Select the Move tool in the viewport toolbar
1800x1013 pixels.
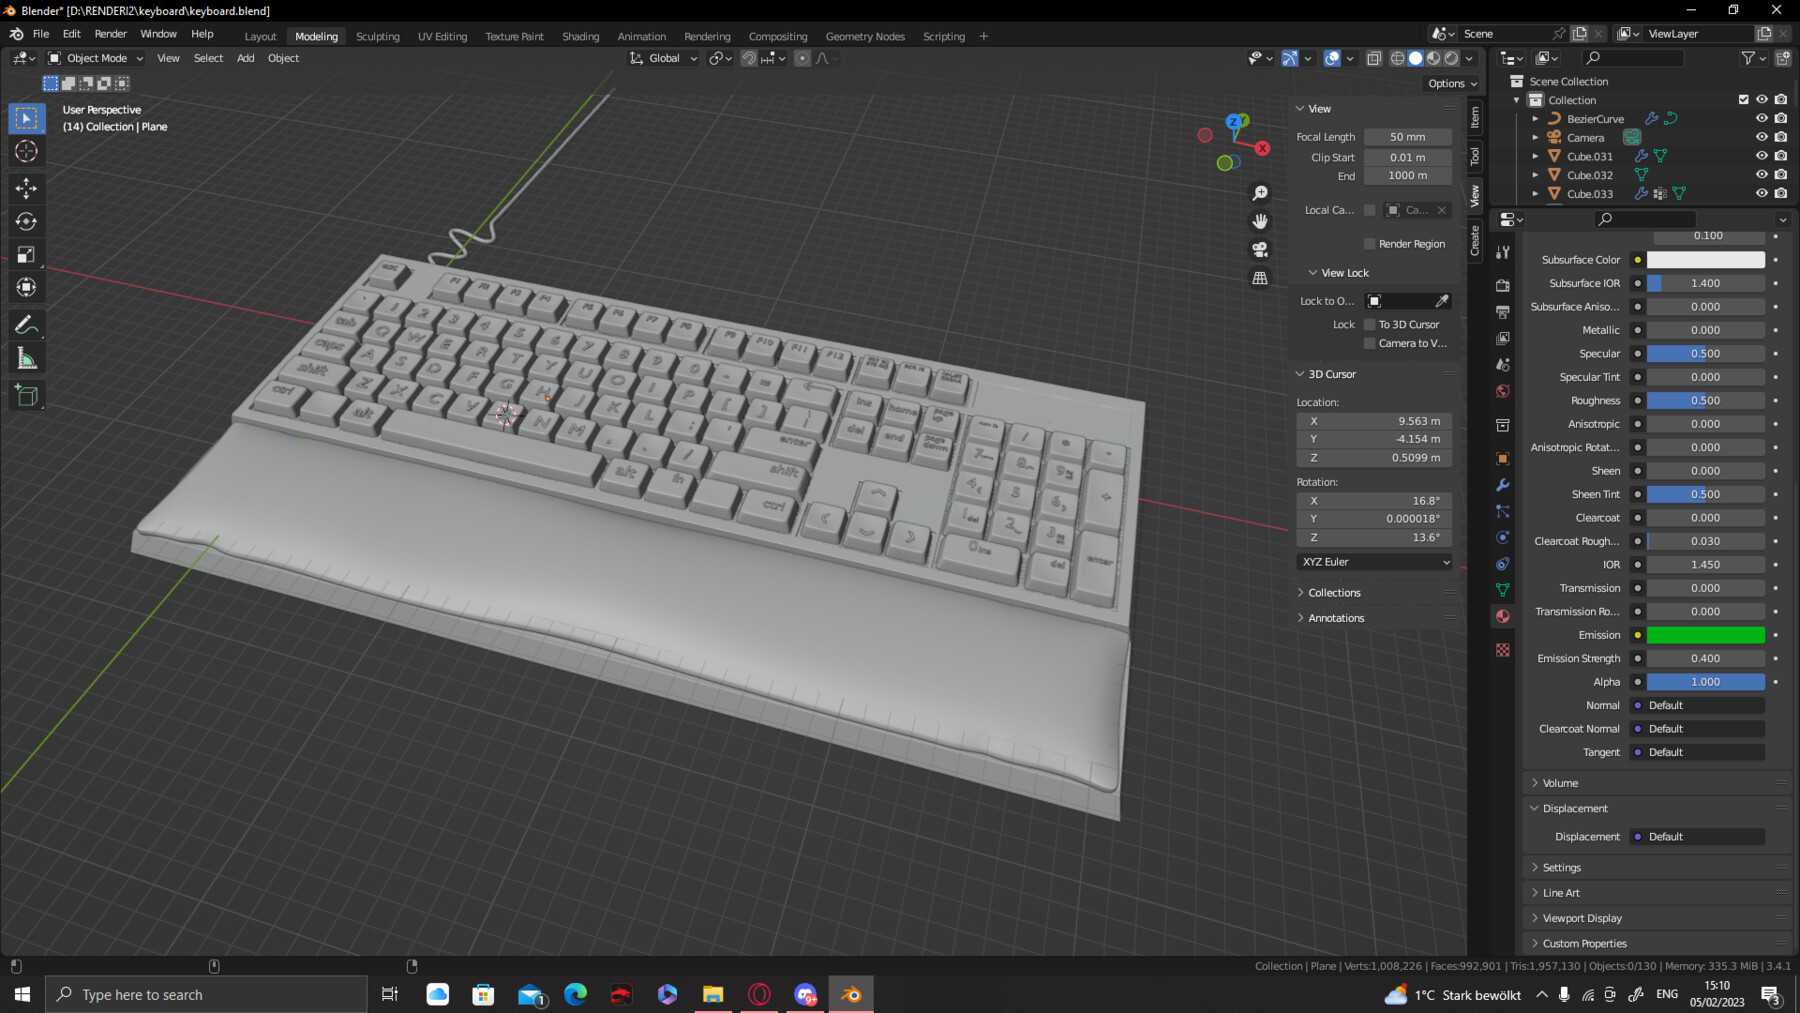pyautogui.click(x=27, y=188)
